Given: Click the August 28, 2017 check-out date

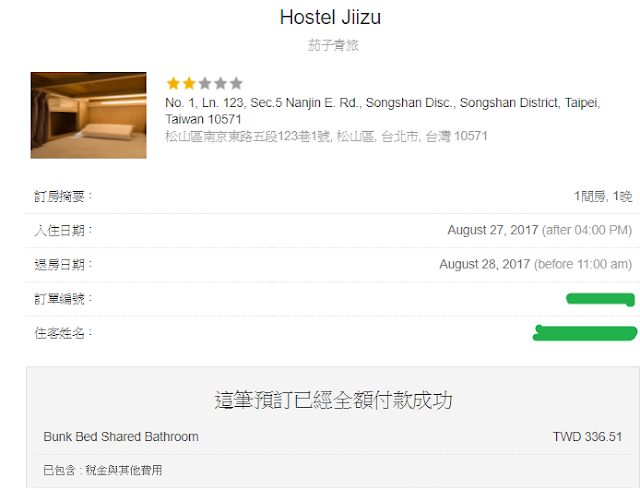Looking at the screenshot, I should (484, 264).
